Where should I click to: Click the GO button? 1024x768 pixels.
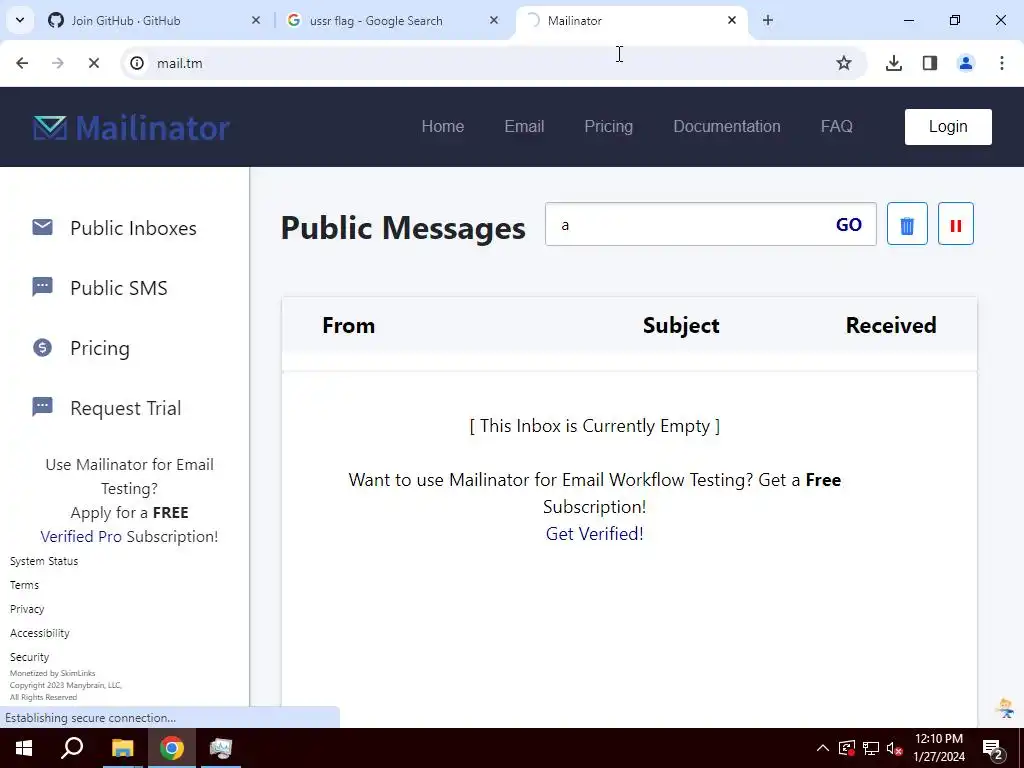pyautogui.click(x=848, y=225)
